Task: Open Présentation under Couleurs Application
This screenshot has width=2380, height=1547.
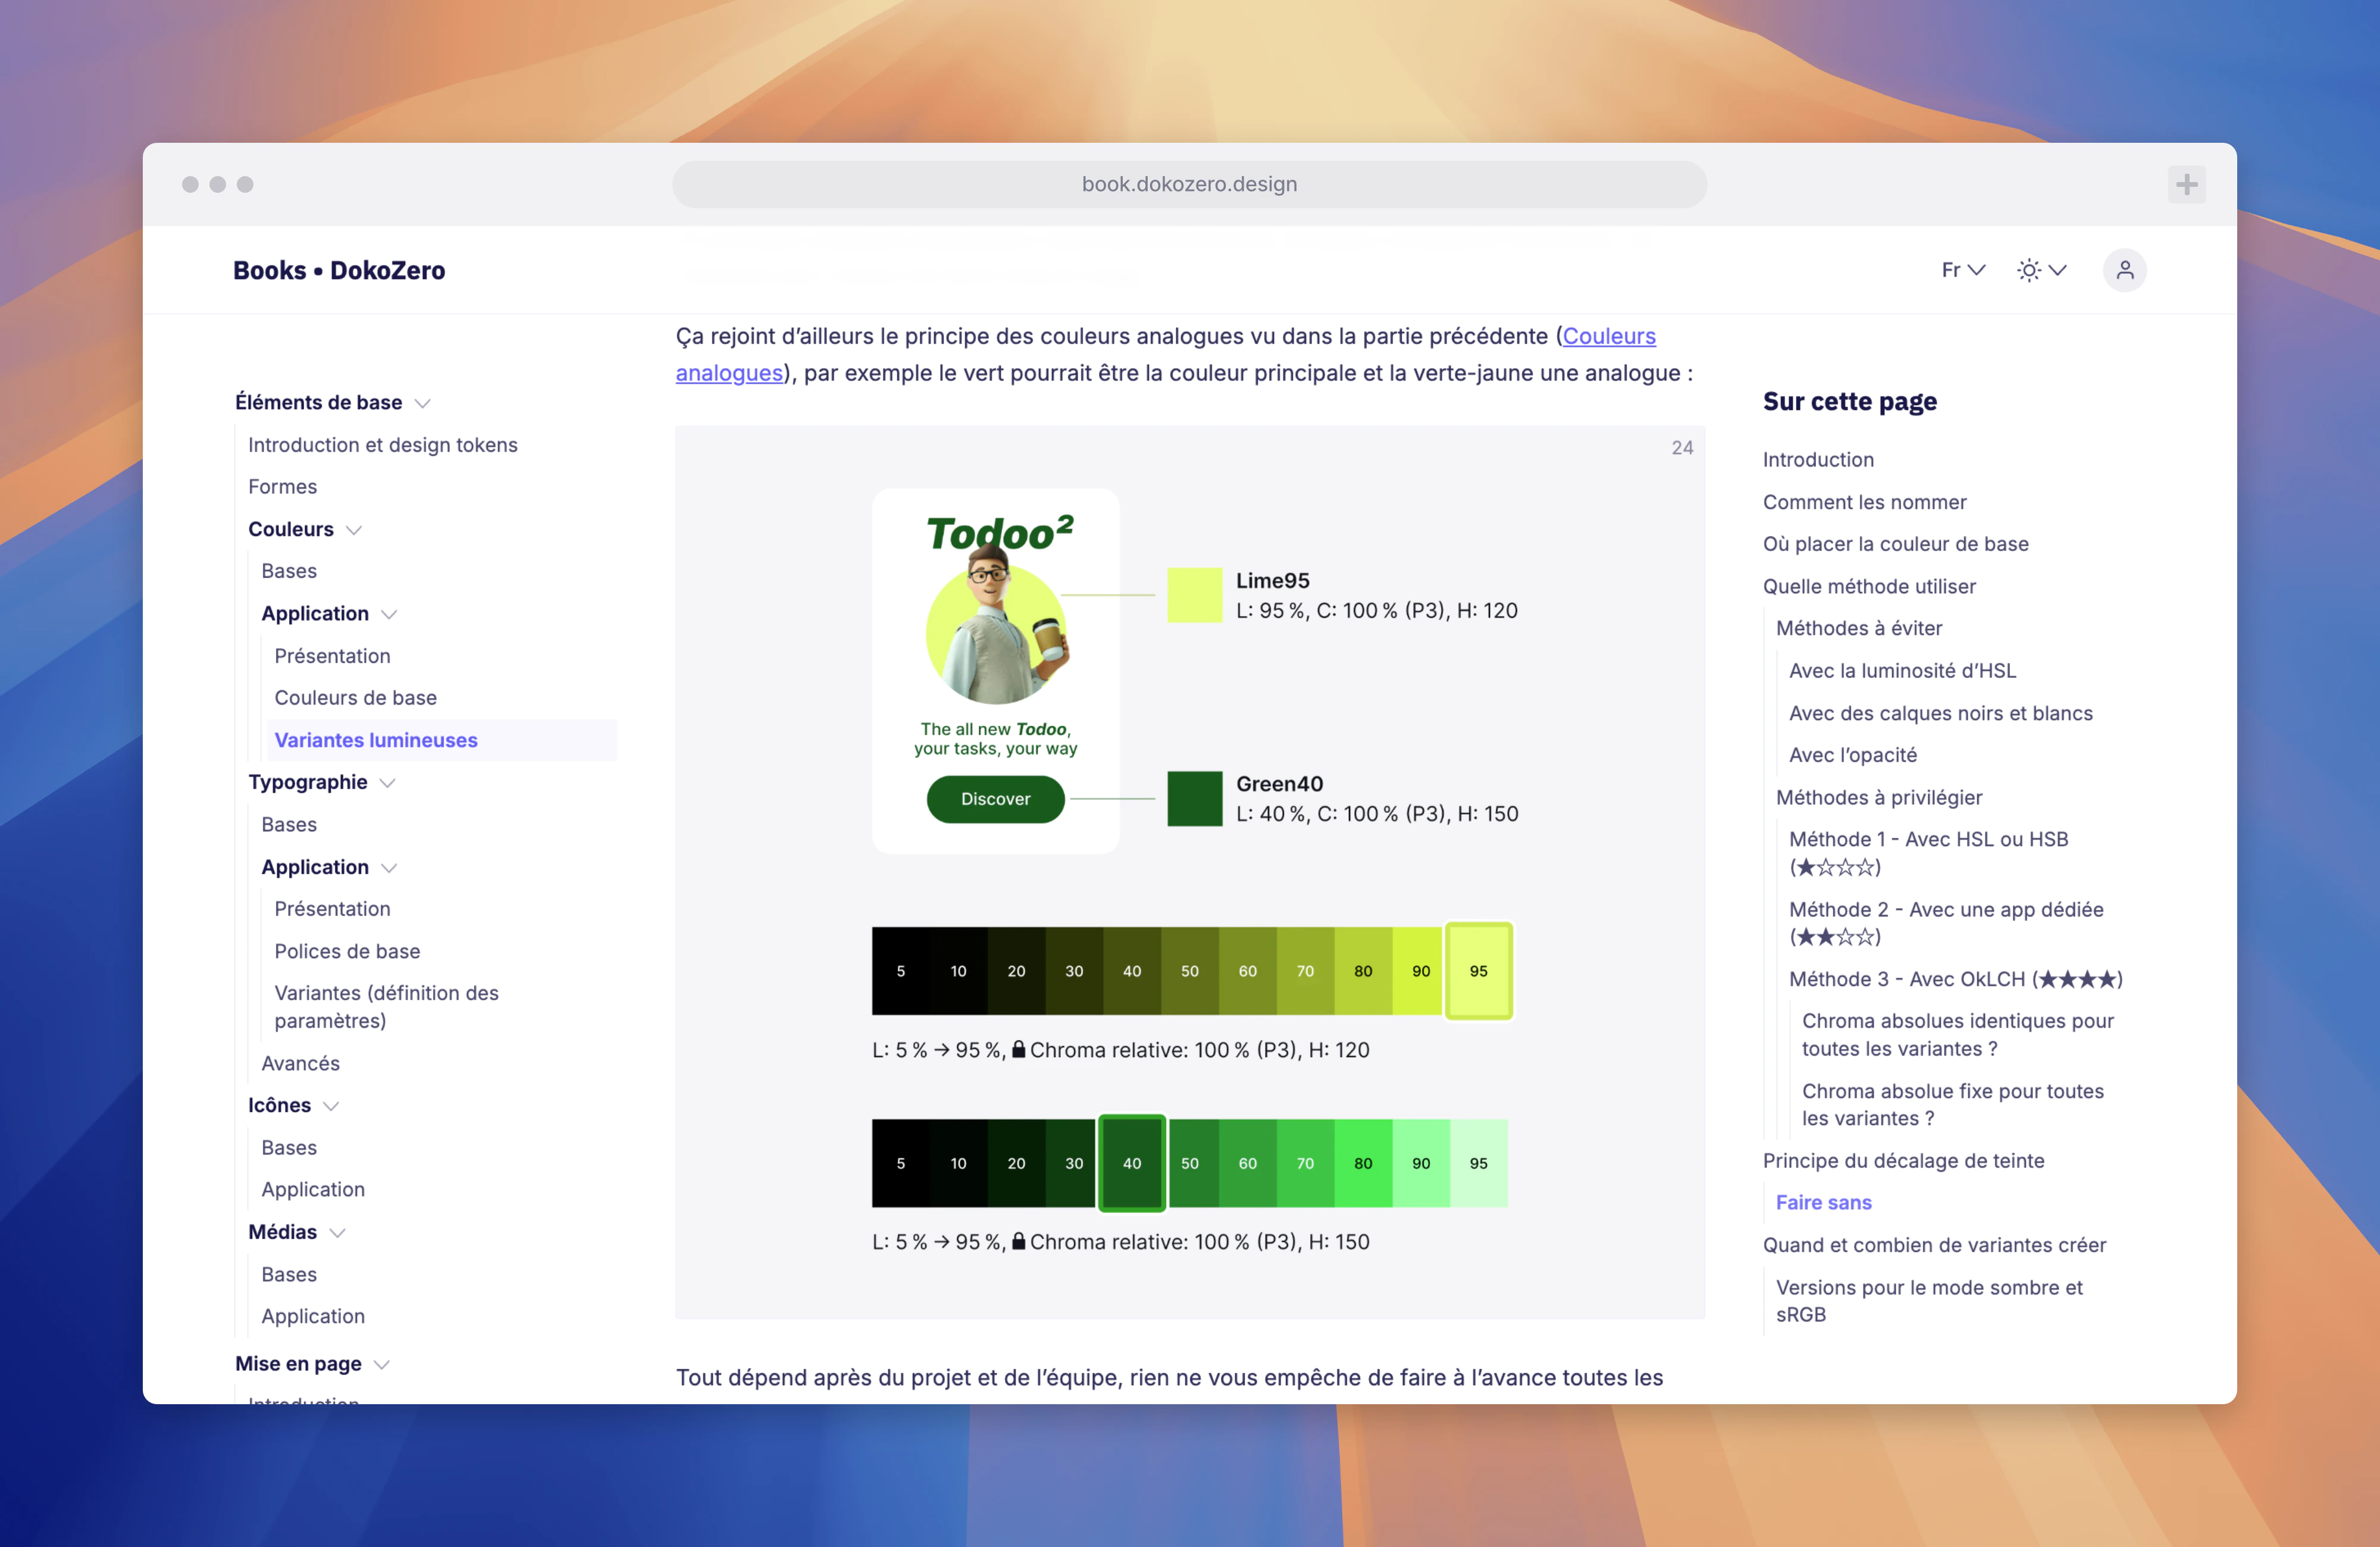Action: pos(332,656)
